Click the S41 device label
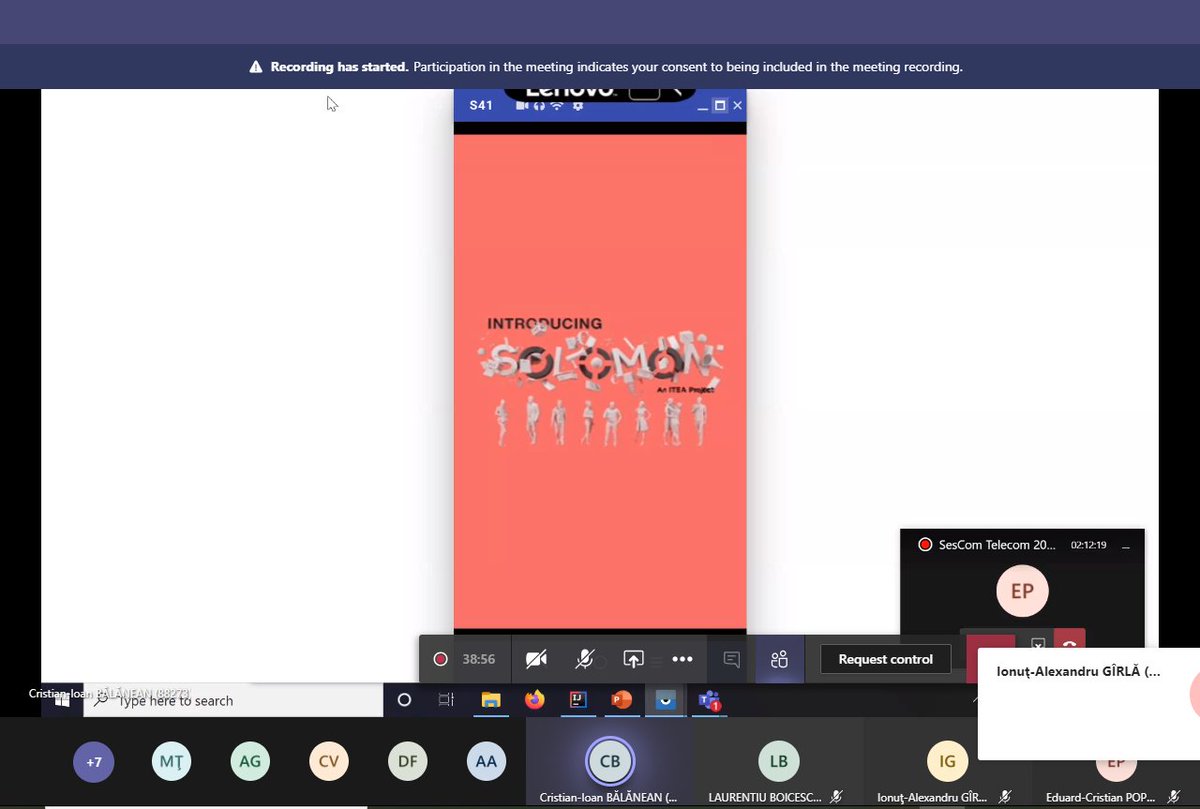This screenshot has width=1200, height=809. (481, 105)
